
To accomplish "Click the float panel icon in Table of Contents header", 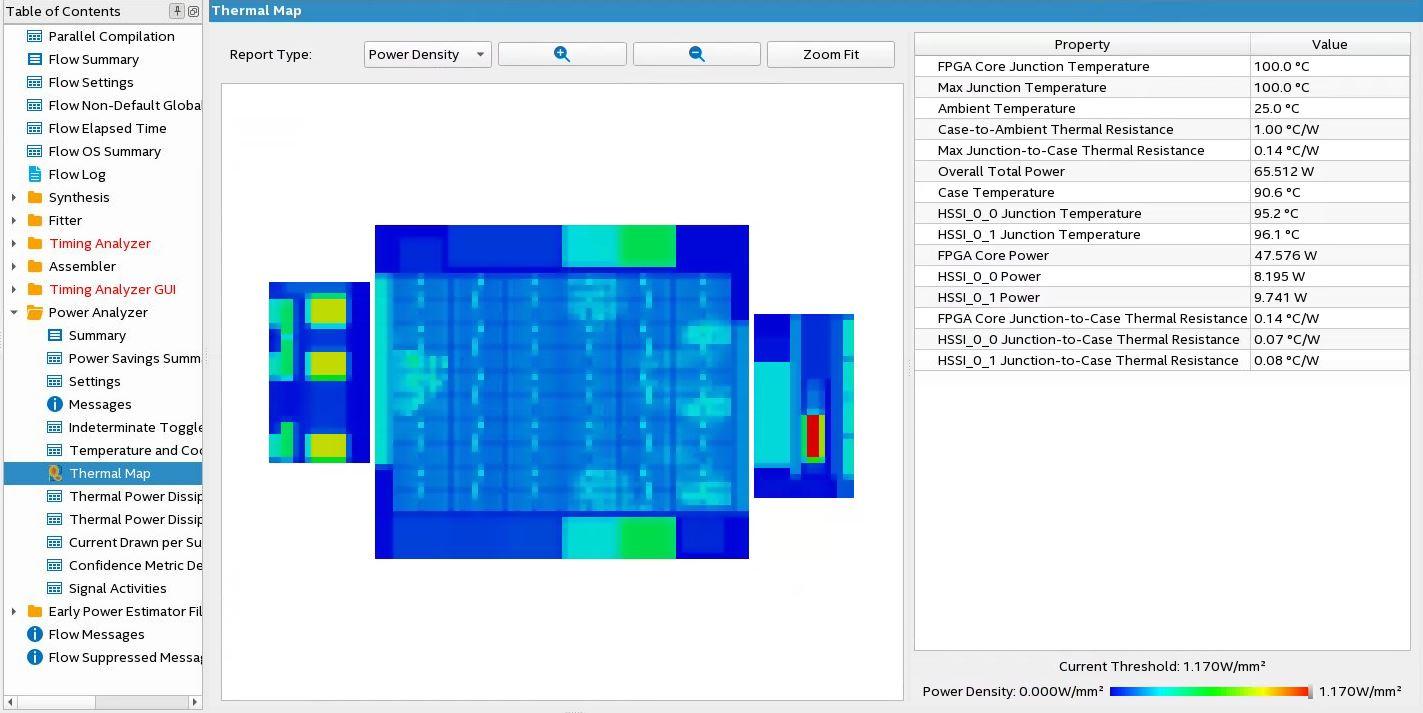I will [193, 11].
